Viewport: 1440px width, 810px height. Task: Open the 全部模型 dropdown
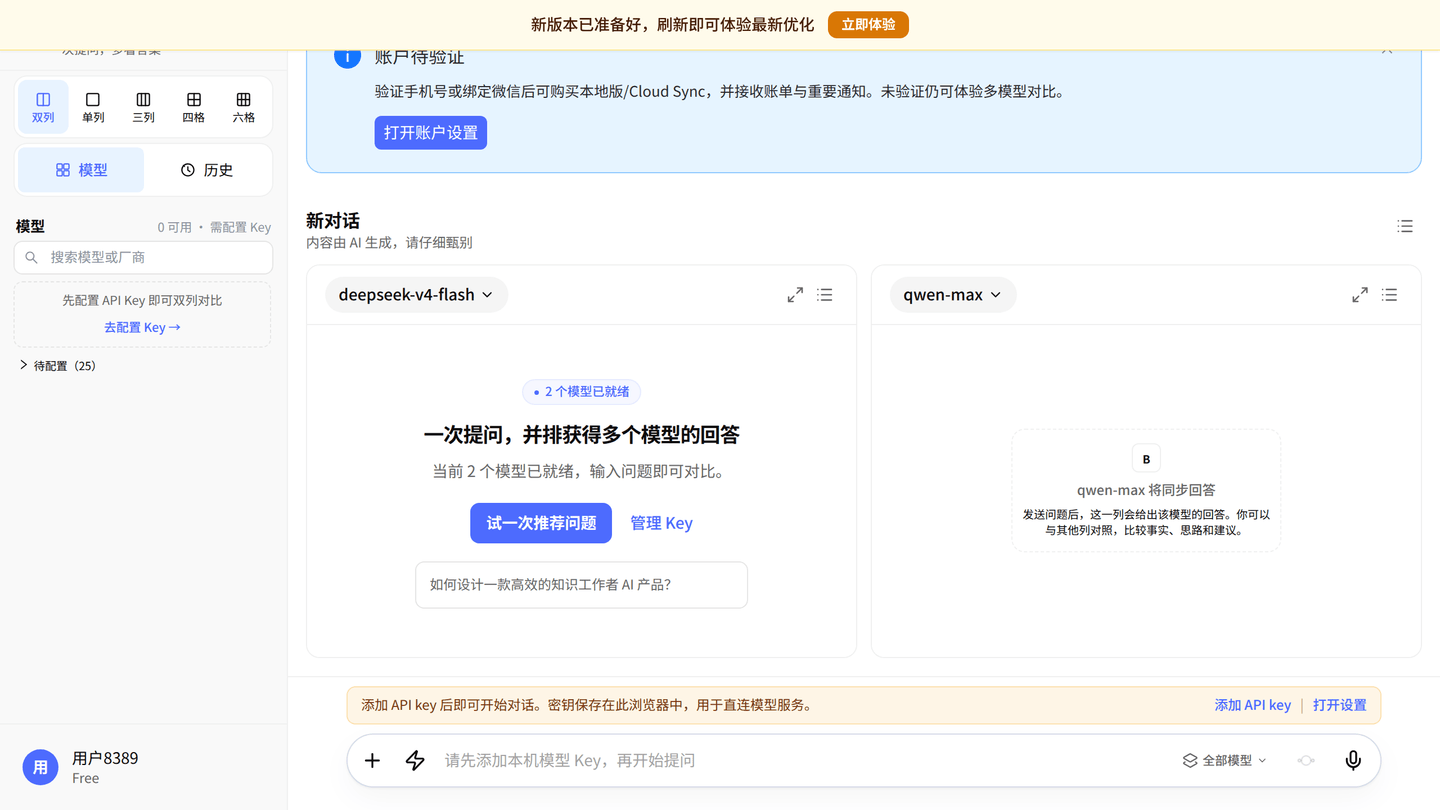(x=1225, y=761)
